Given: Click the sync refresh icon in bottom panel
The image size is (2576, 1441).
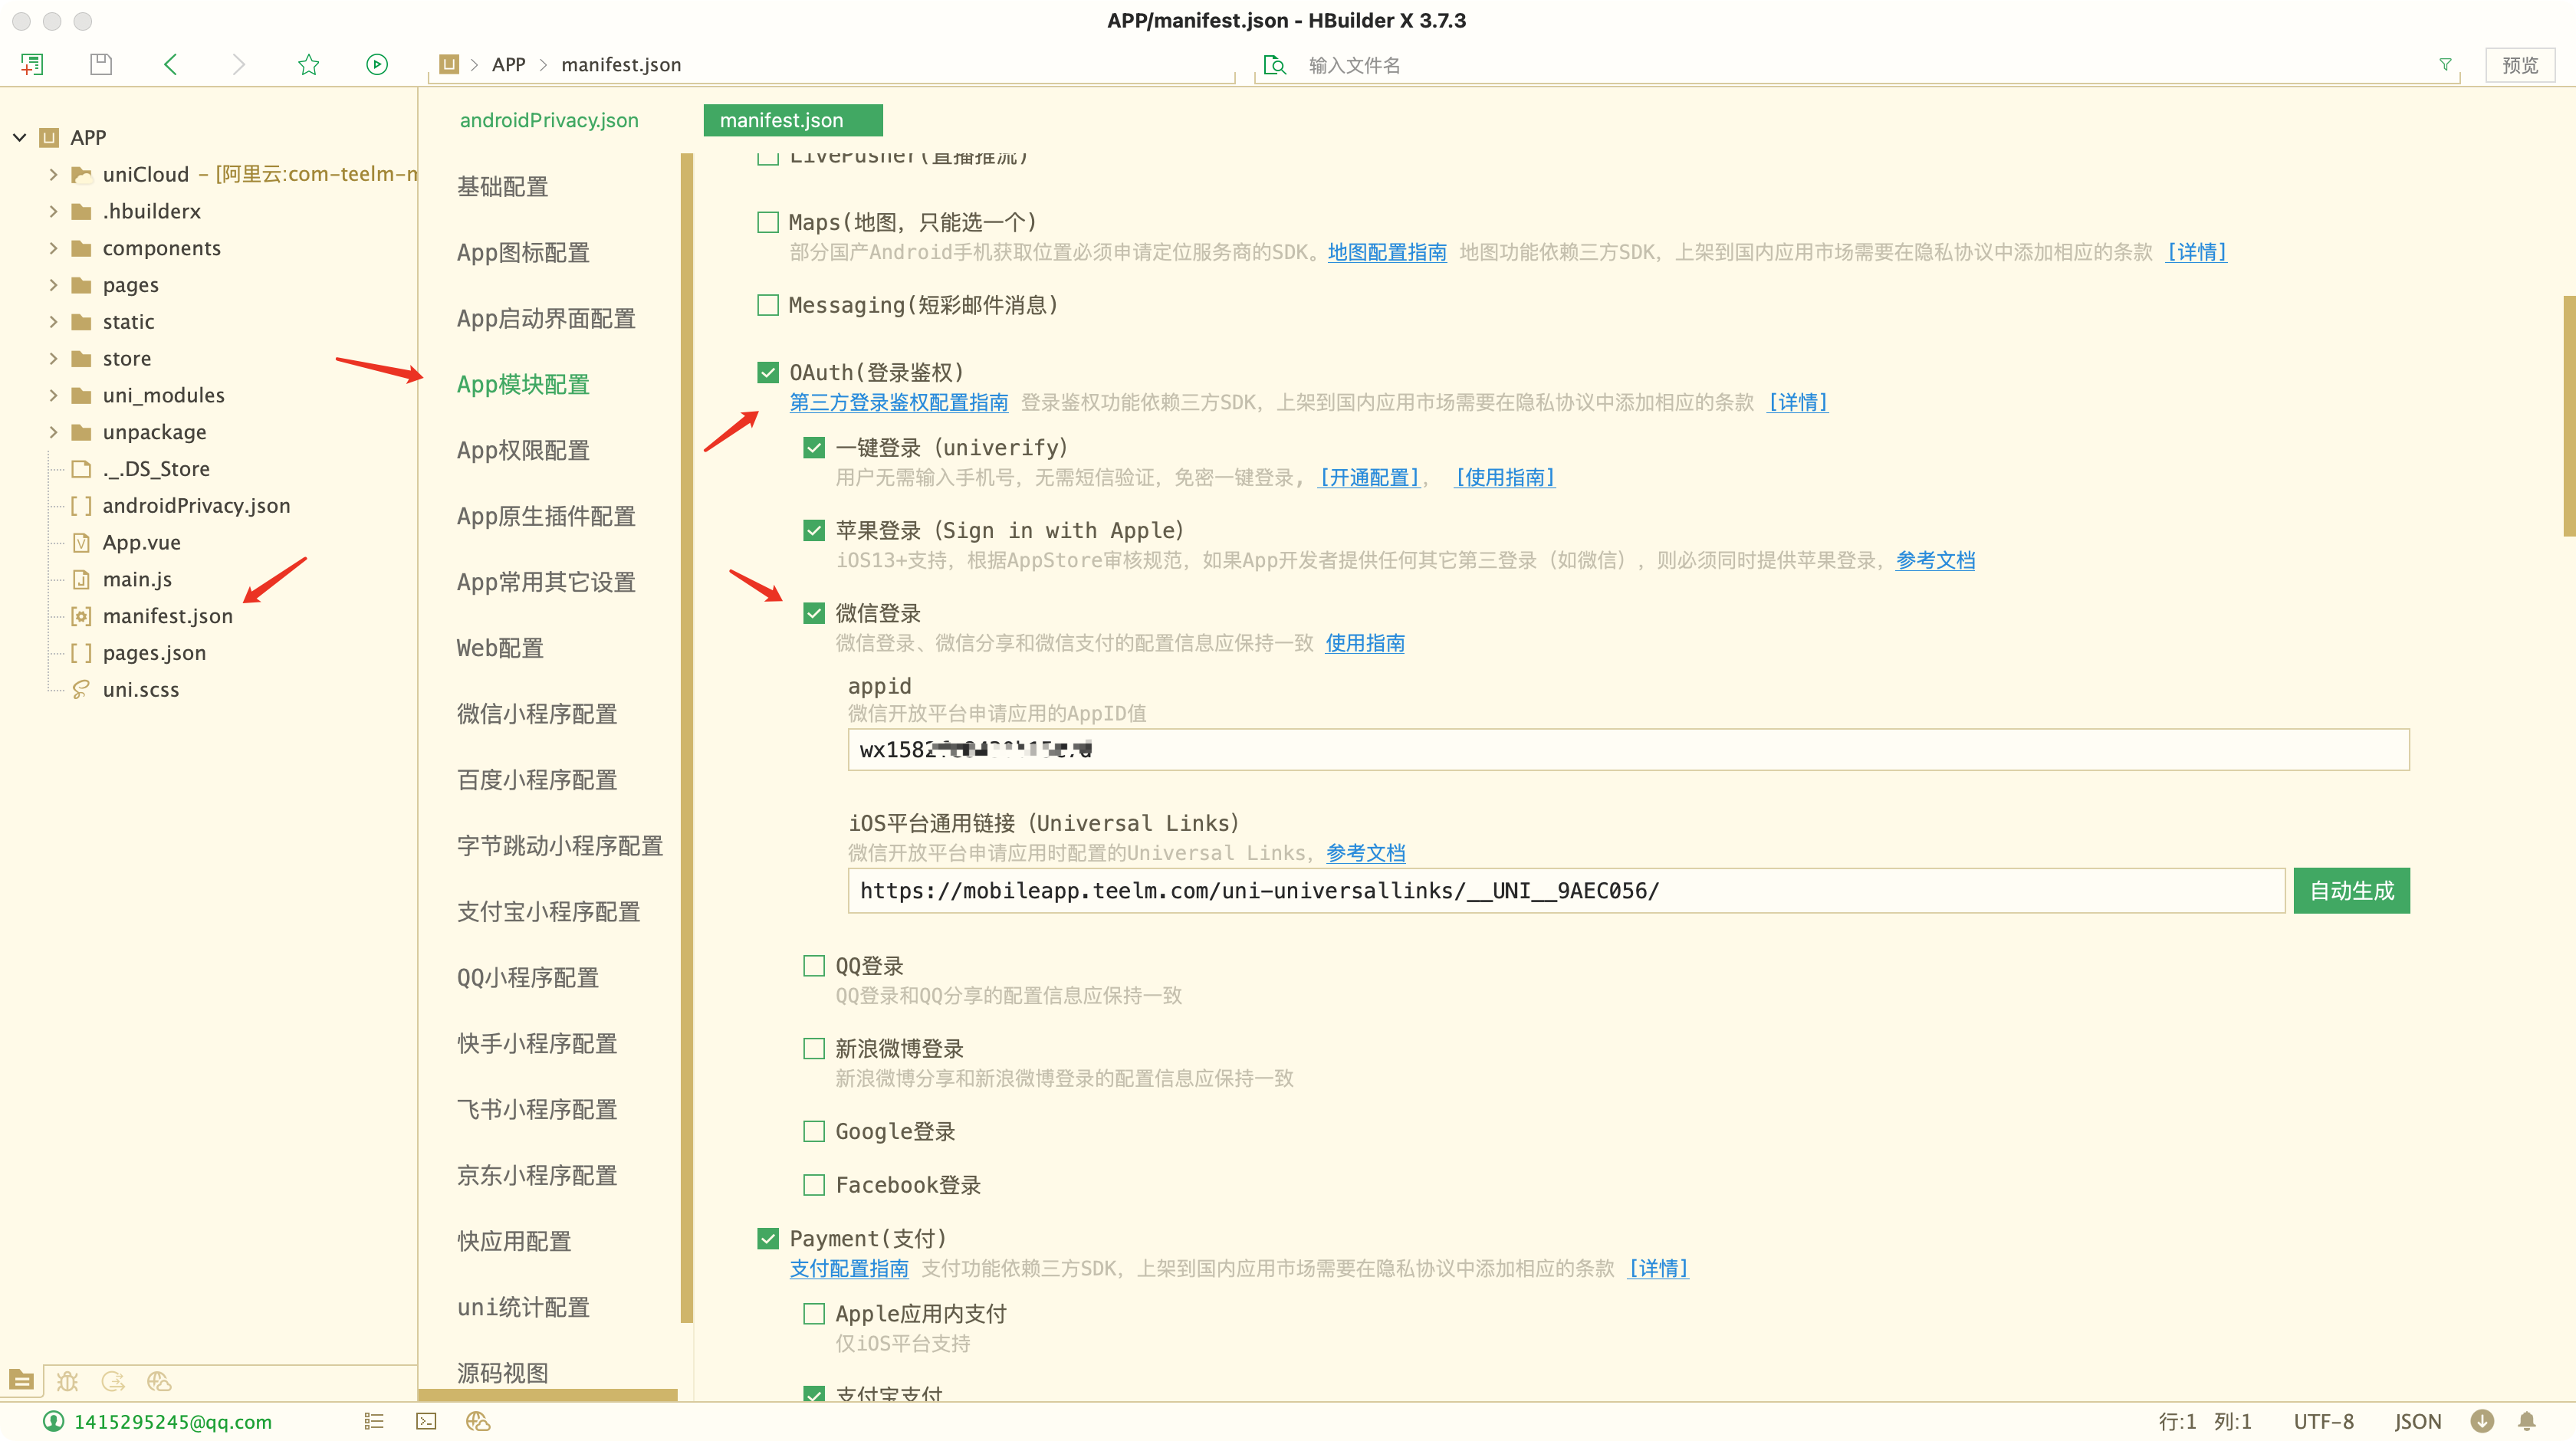Looking at the screenshot, I should 113,1381.
